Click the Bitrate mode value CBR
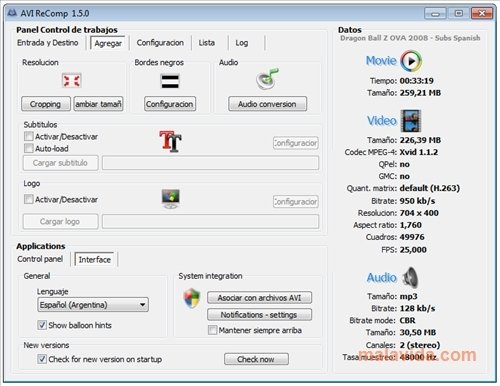The image size is (500, 386). pyautogui.click(x=407, y=320)
